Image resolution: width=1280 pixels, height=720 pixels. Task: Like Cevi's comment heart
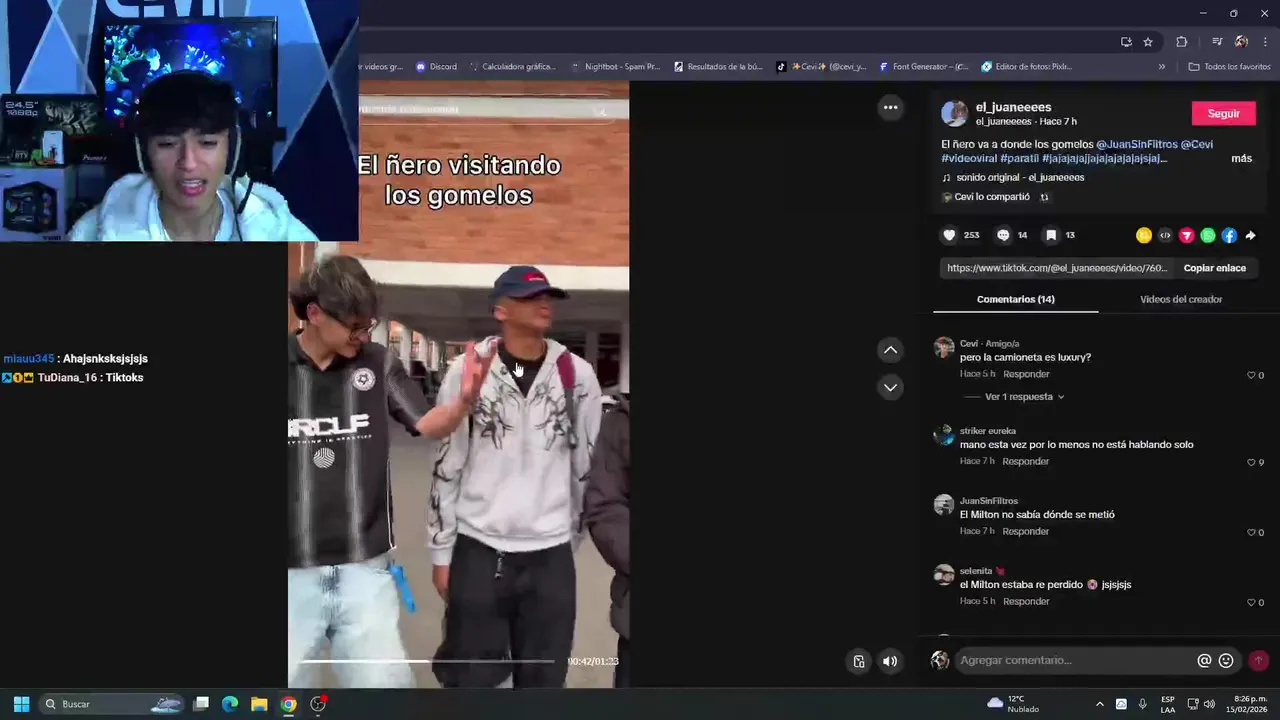[1251, 375]
